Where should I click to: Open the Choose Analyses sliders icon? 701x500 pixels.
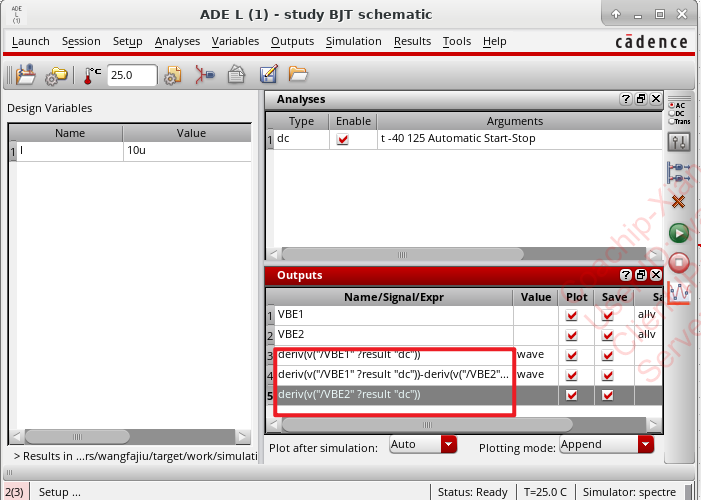(679, 141)
